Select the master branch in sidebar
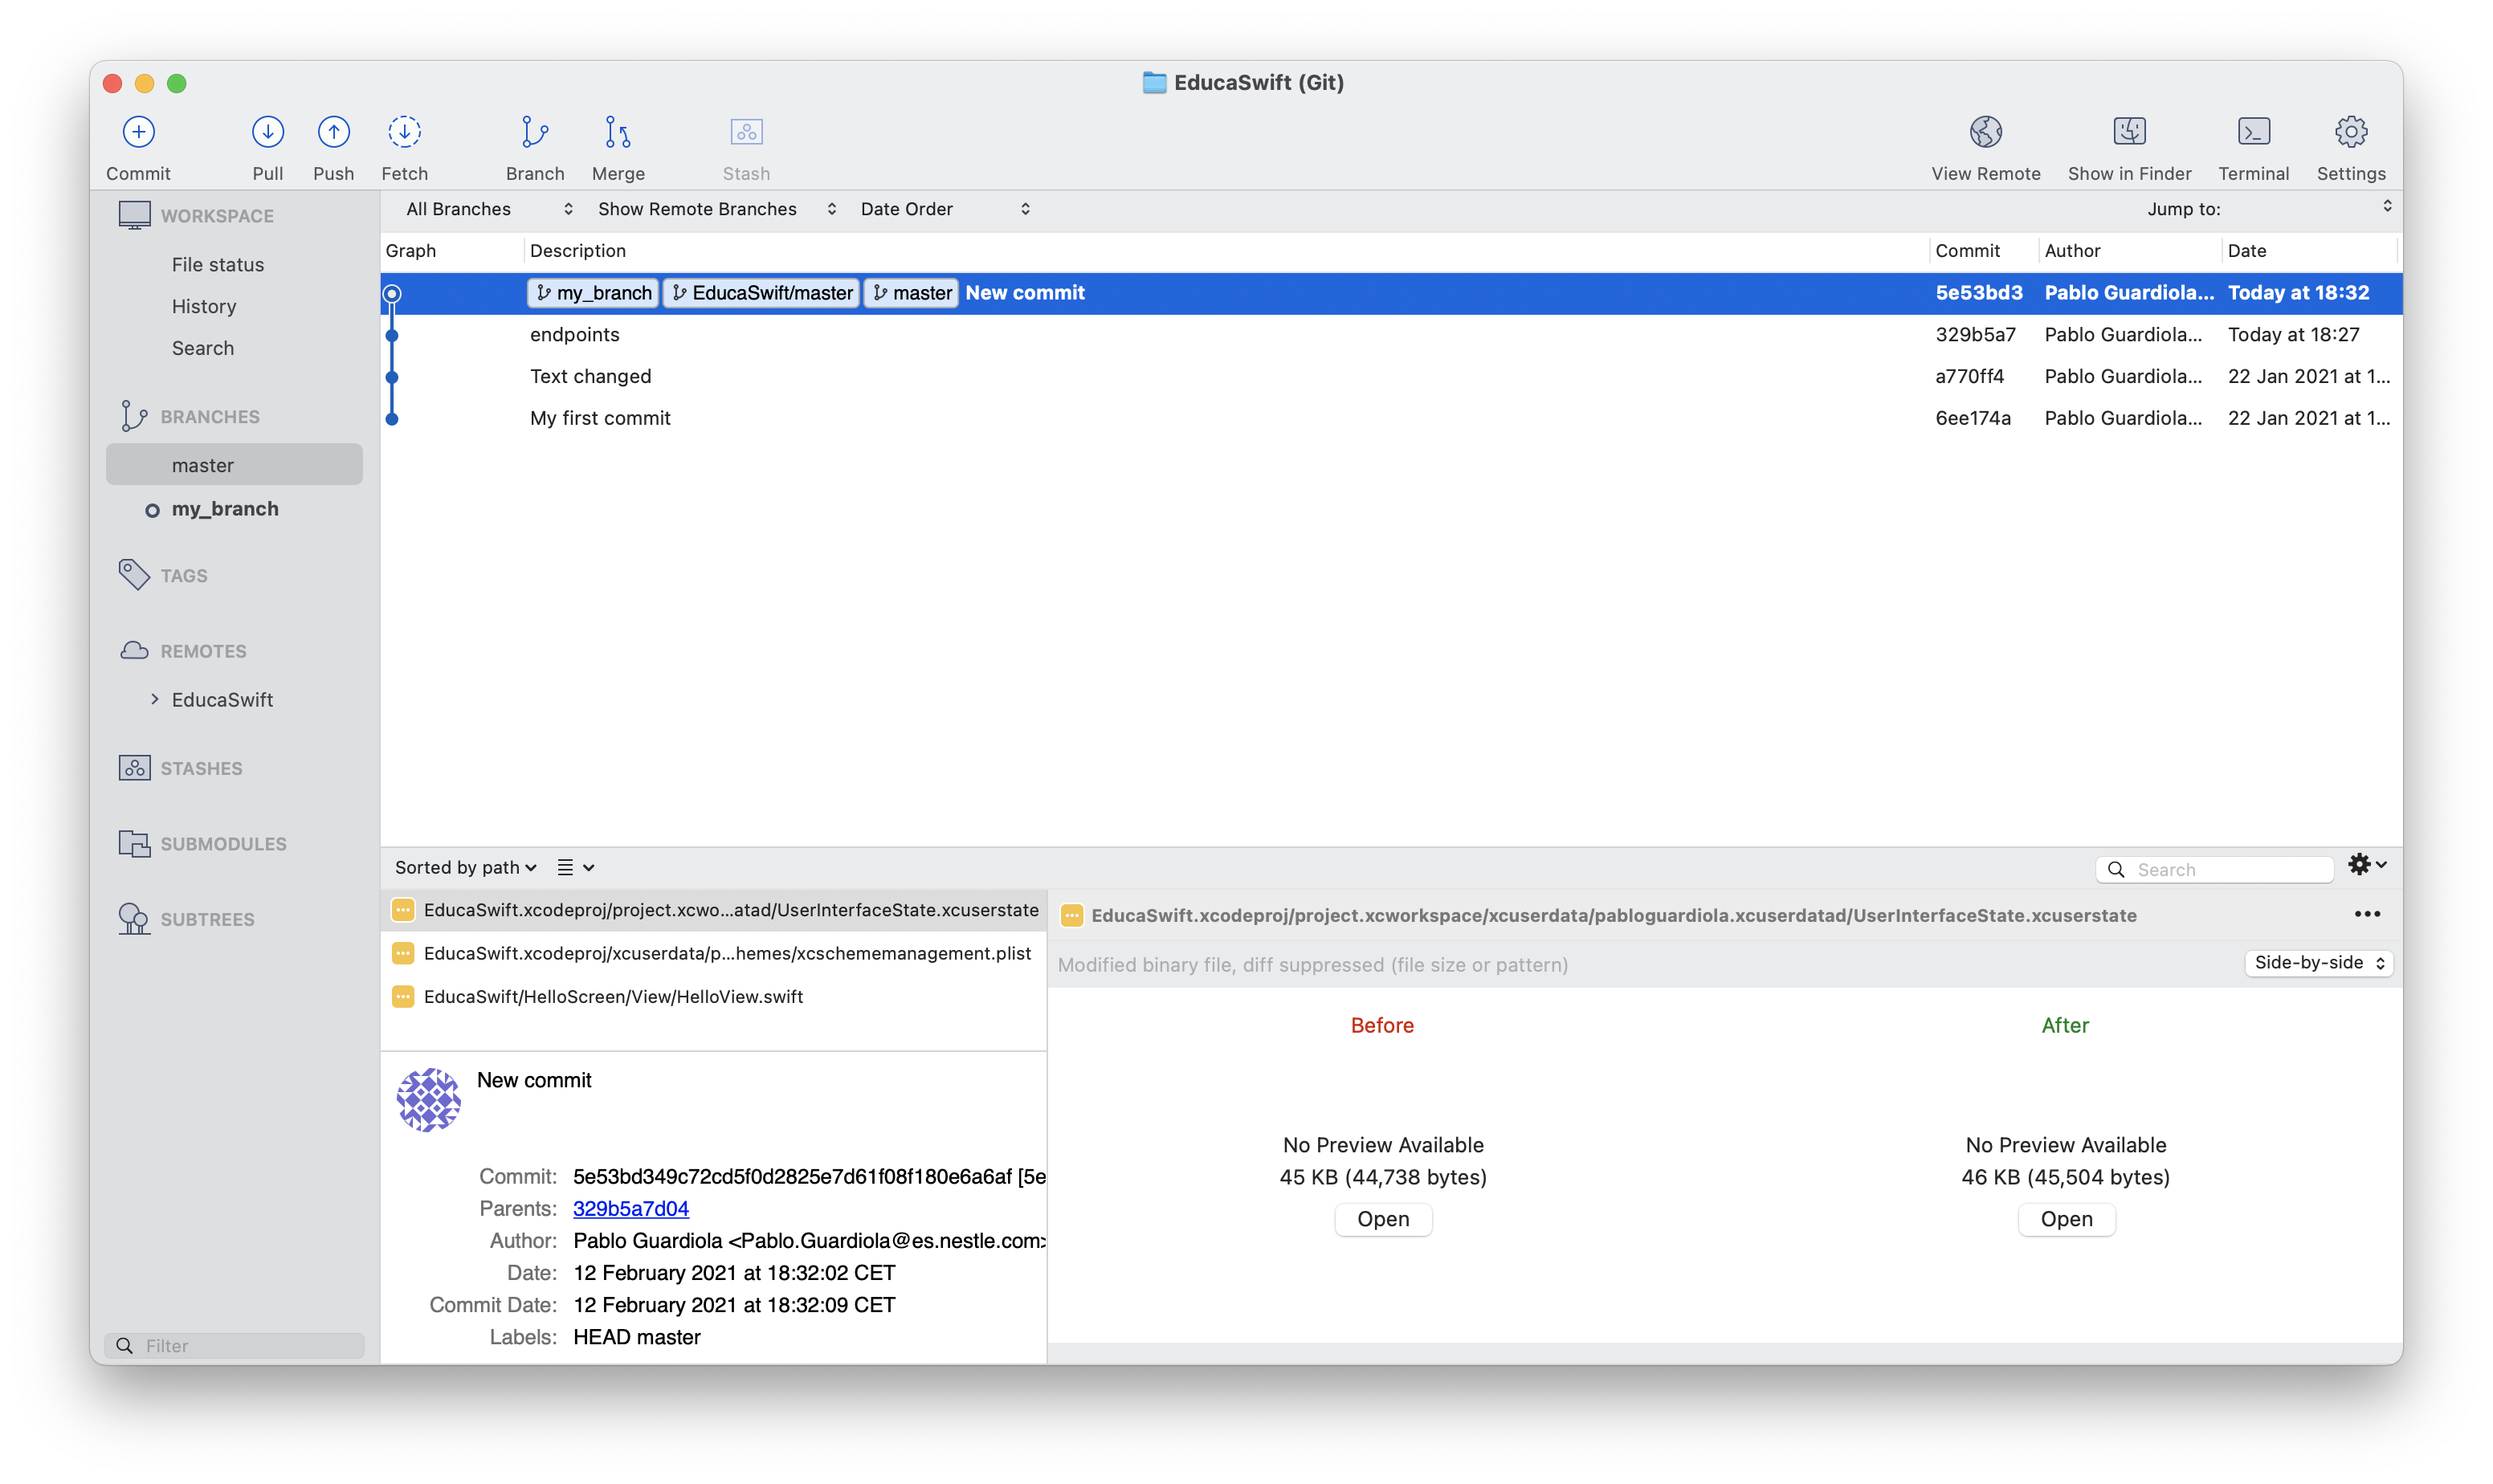Image resolution: width=2493 pixels, height=1484 pixels. pos(234,465)
